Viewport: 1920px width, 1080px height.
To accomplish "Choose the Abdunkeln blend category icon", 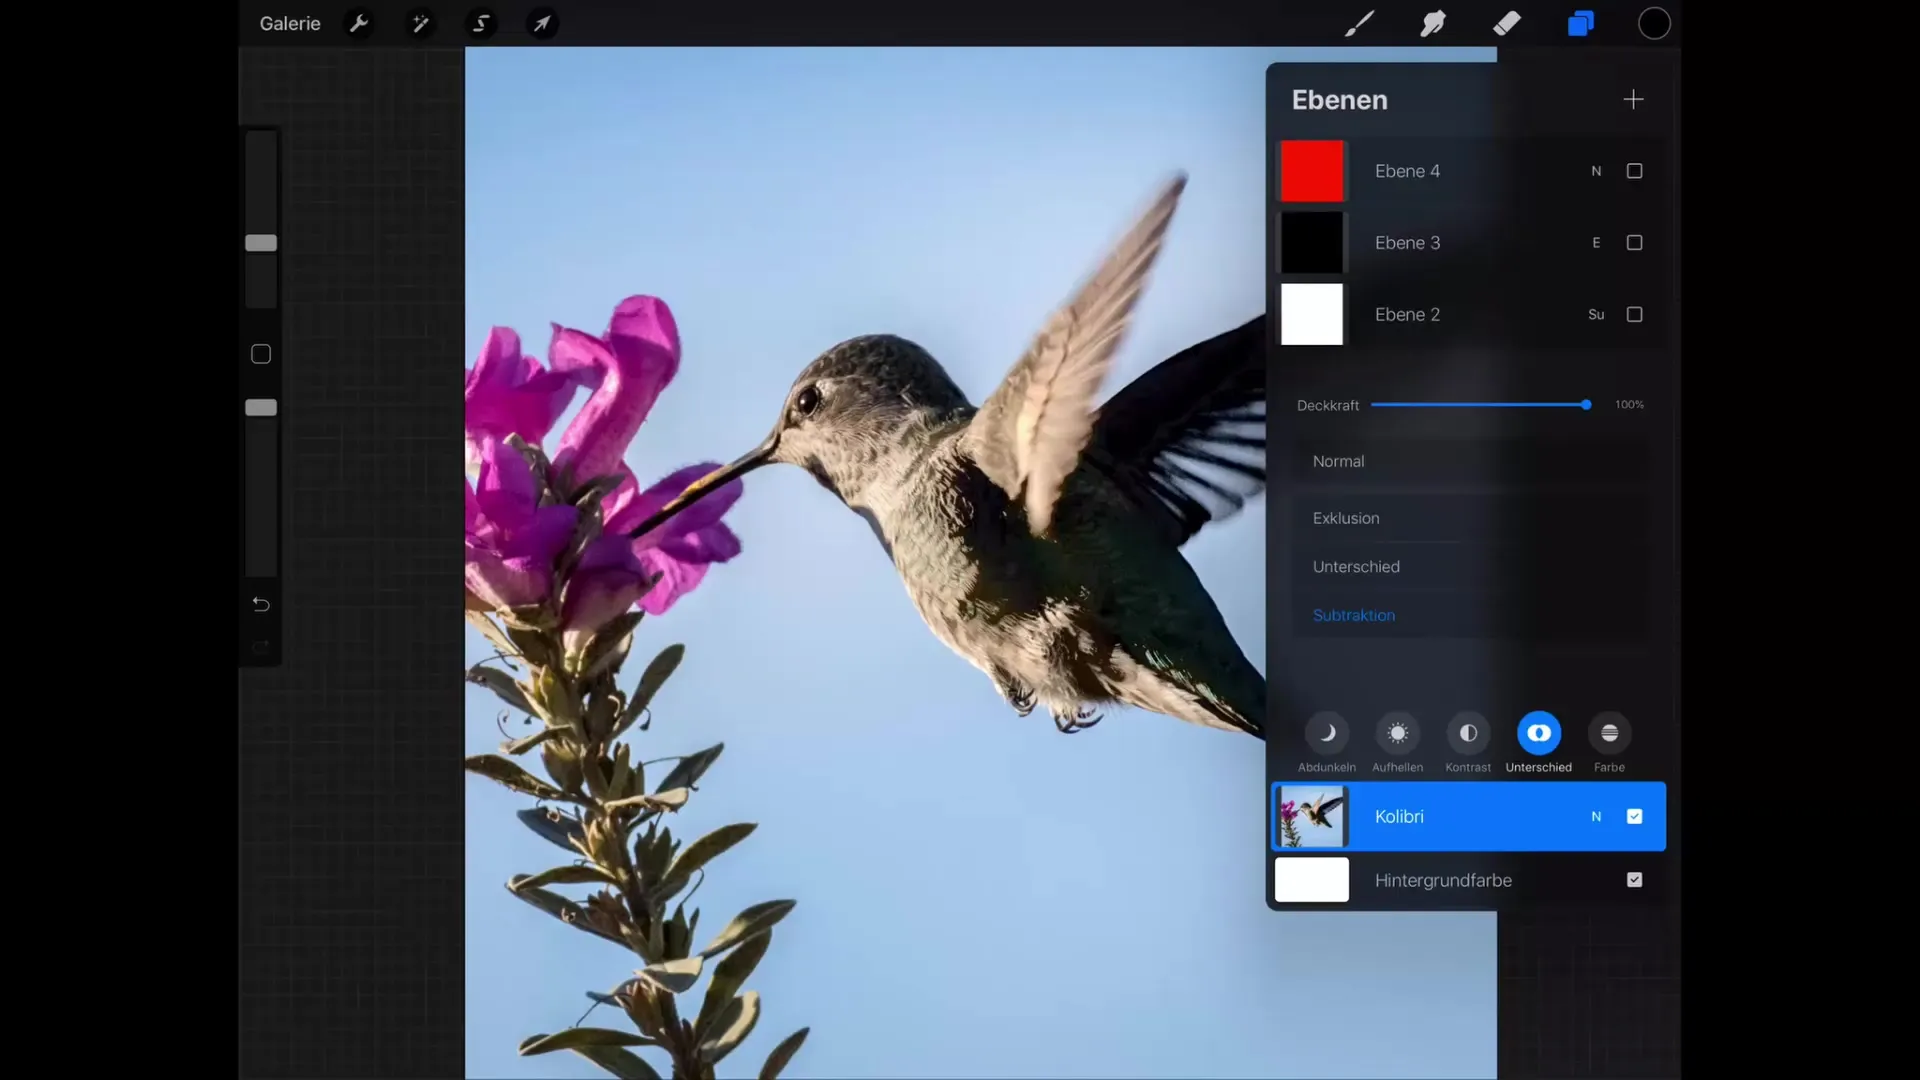I will click(x=1327, y=733).
